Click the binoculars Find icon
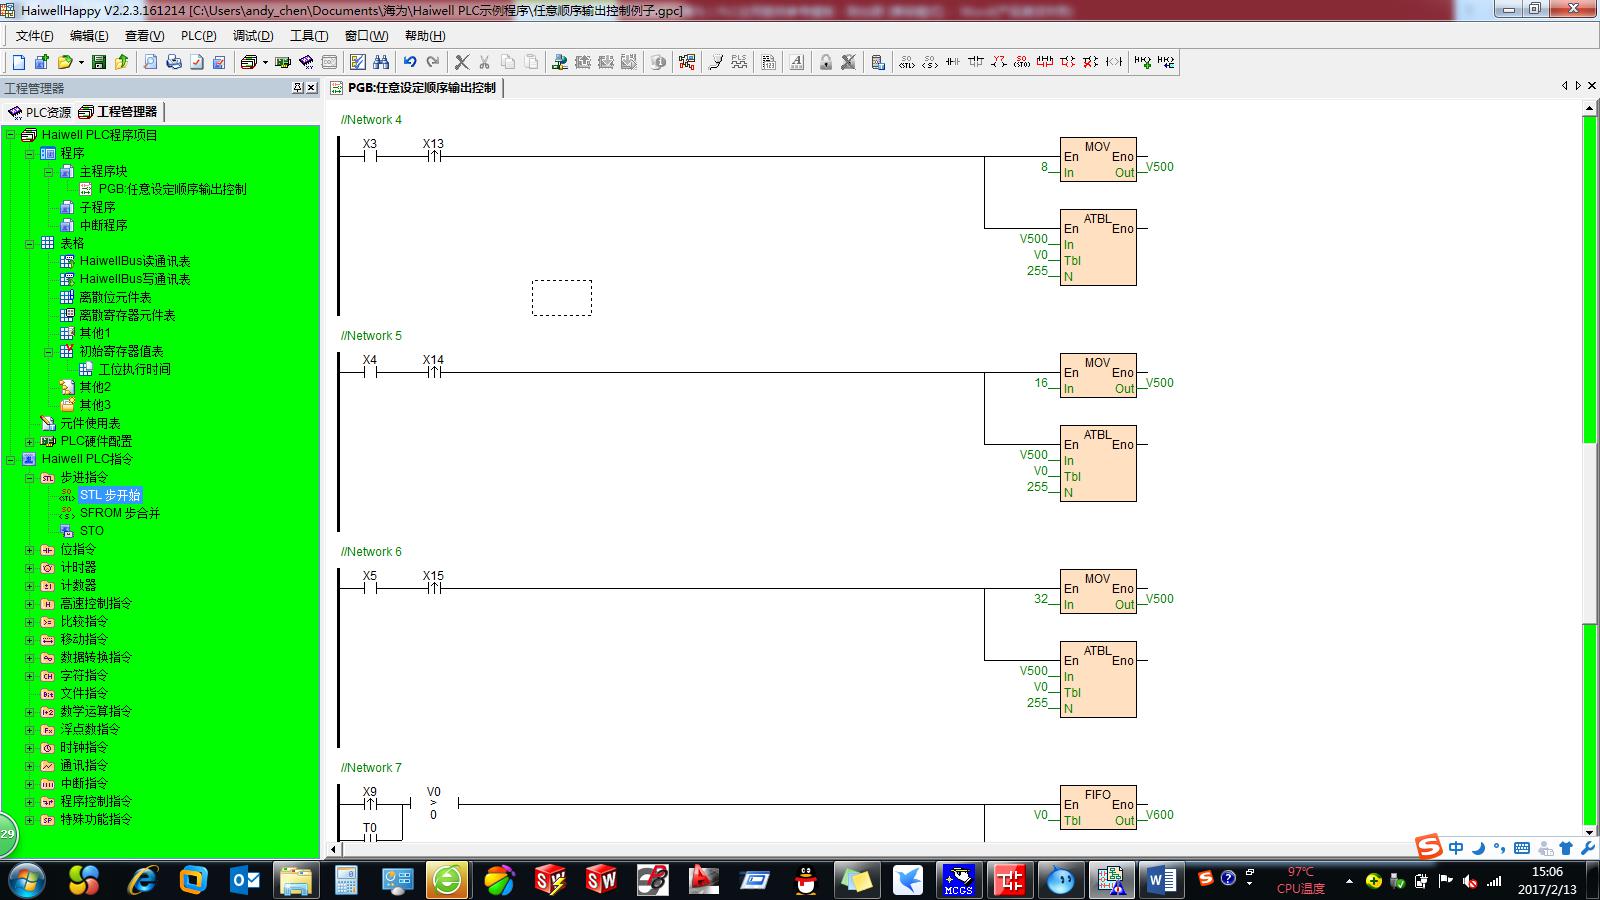Viewport: 1600px width, 900px height. (x=381, y=62)
